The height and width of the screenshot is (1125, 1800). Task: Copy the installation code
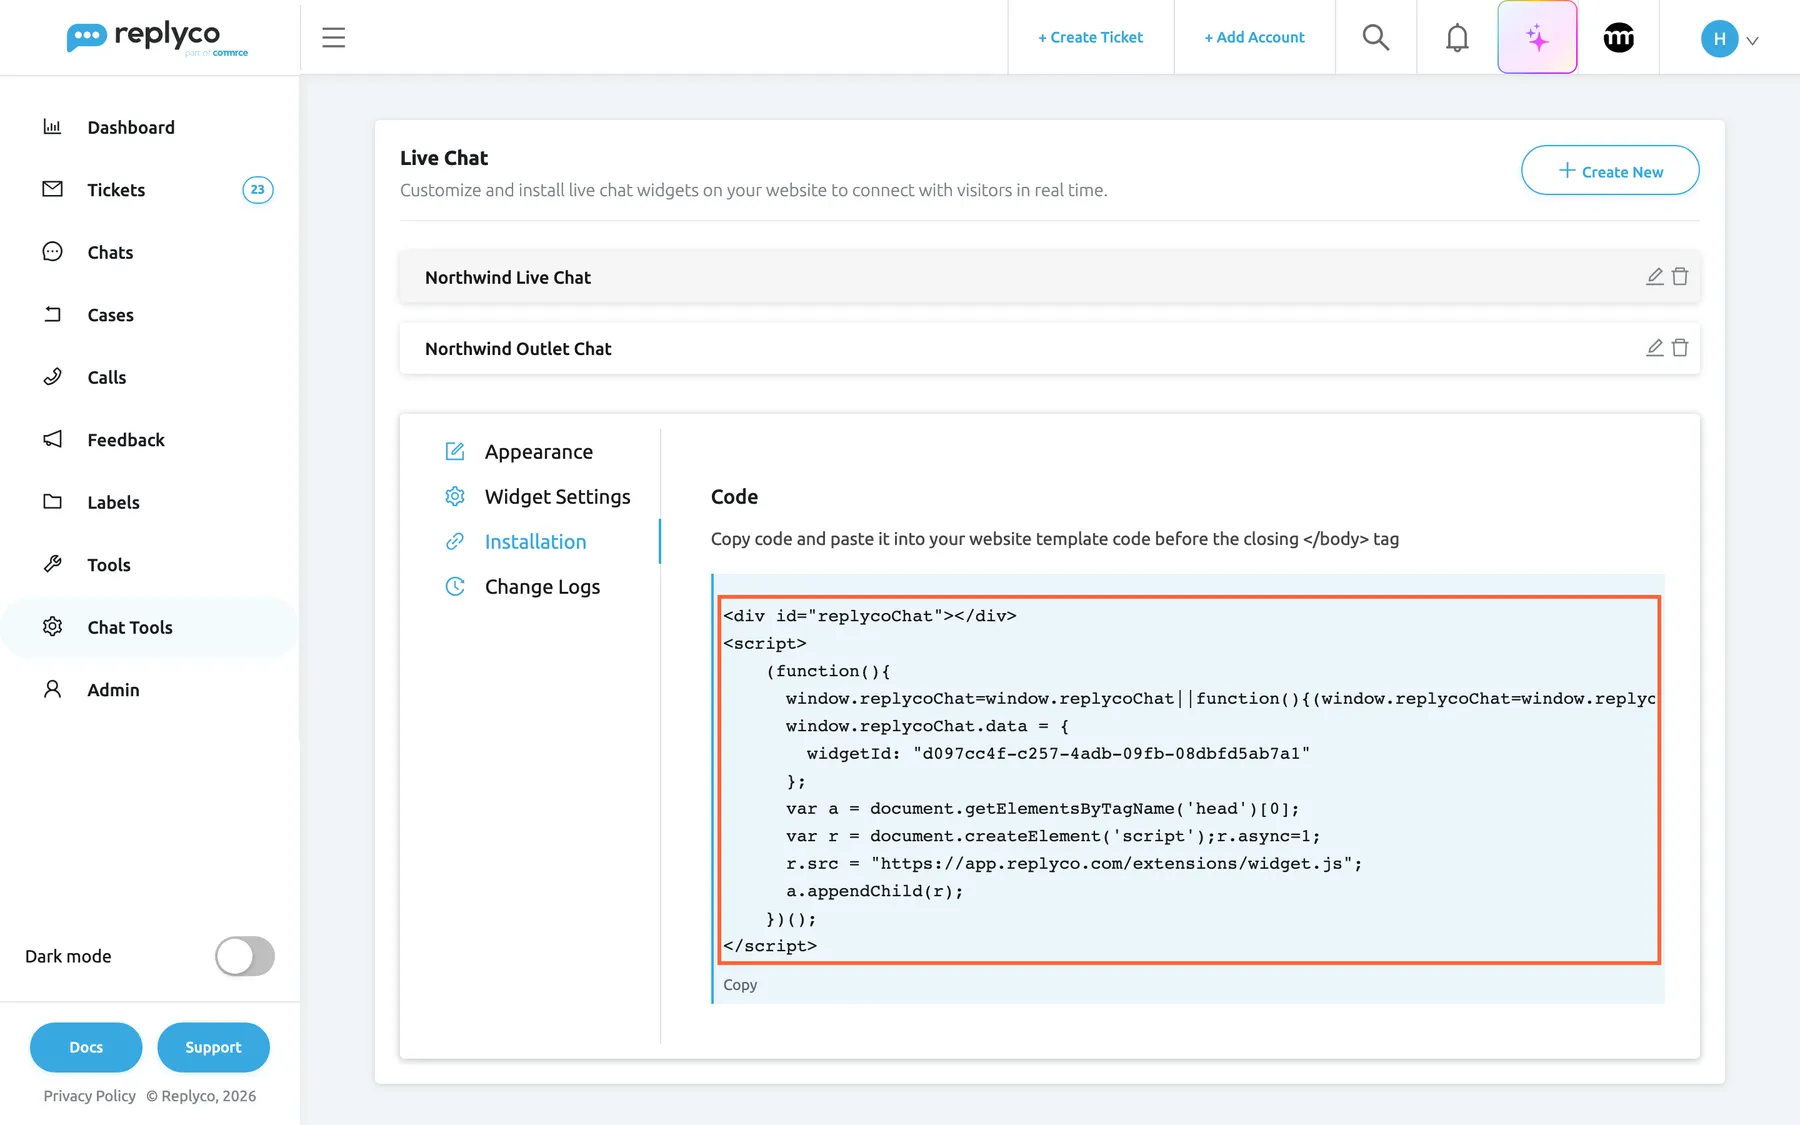[x=740, y=985]
